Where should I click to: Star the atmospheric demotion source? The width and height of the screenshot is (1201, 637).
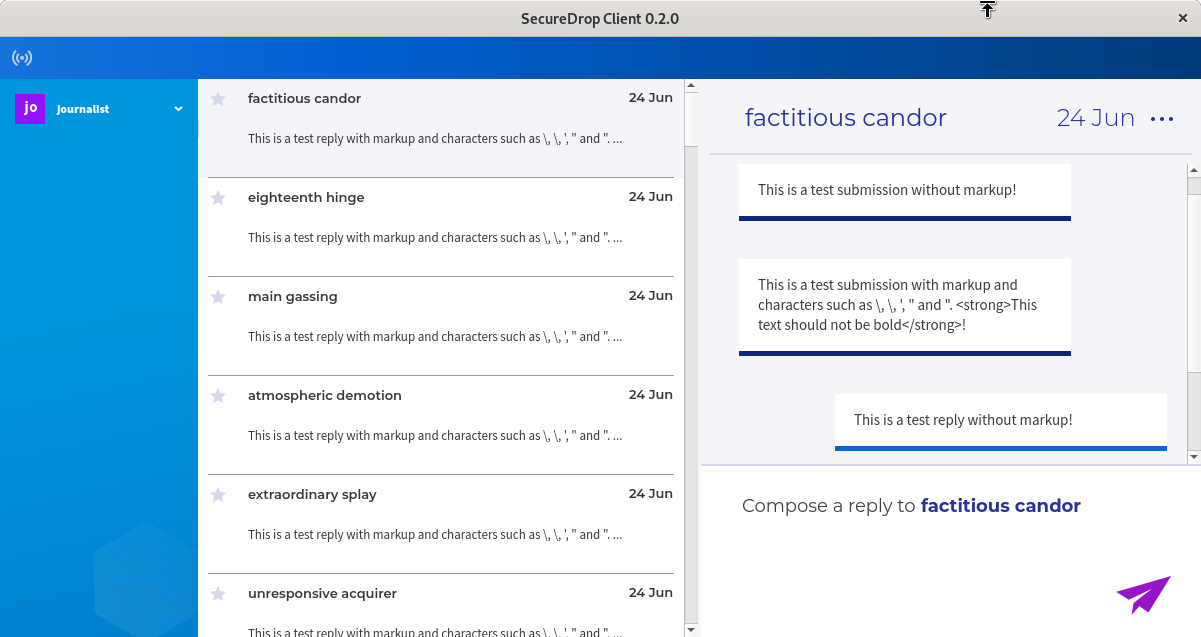pyautogui.click(x=218, y=396)
